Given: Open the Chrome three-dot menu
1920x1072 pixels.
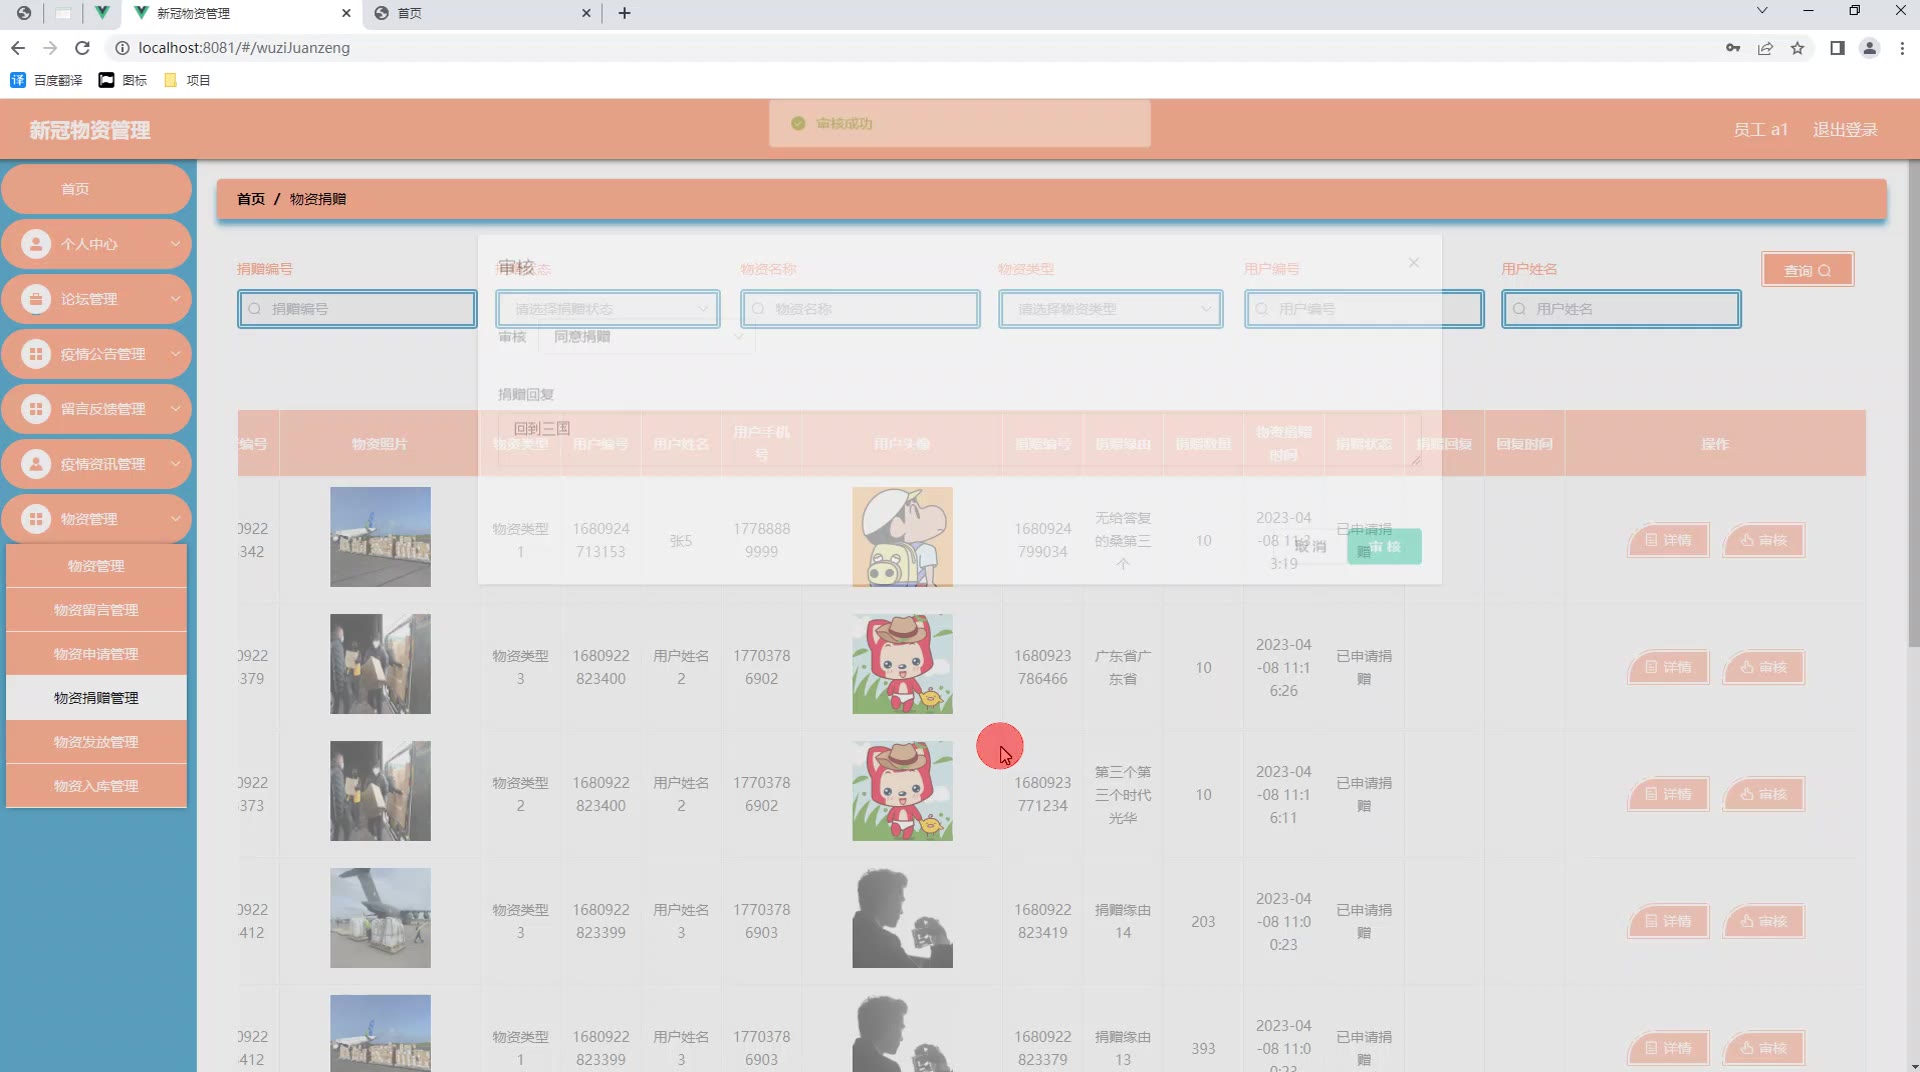Looking at the screenshot, I should tap(1902, 48).
